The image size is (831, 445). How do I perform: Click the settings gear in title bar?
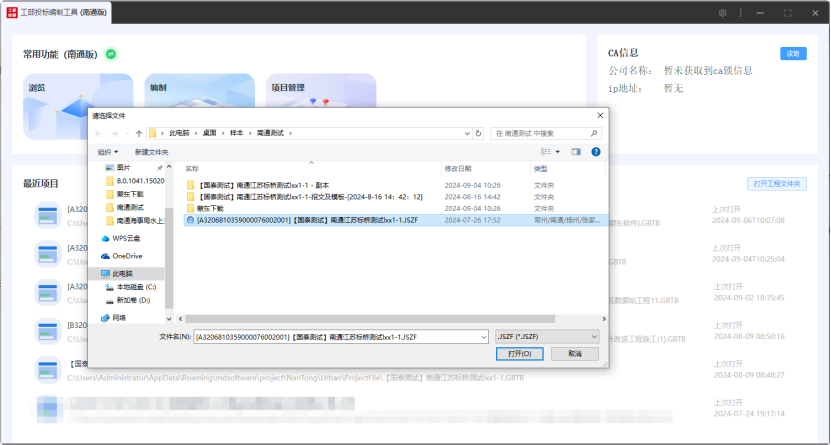722,13
